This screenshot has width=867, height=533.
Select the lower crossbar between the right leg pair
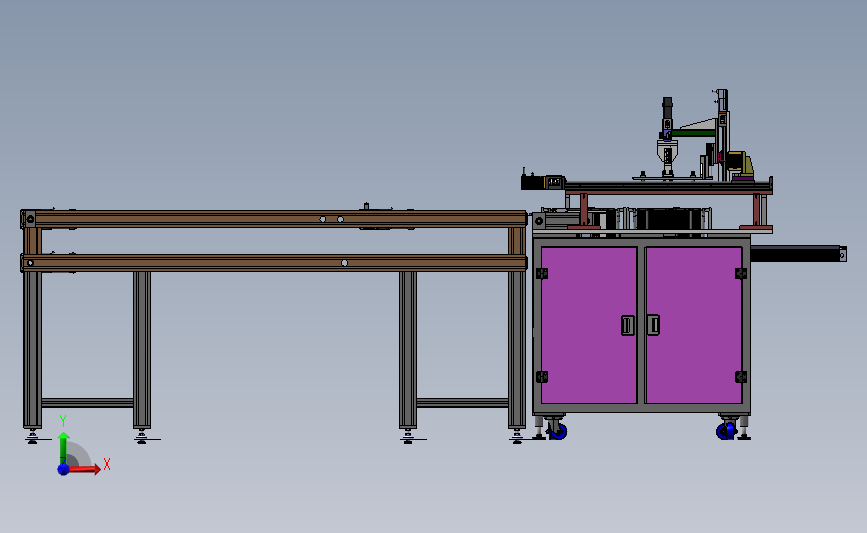[462, 403]
